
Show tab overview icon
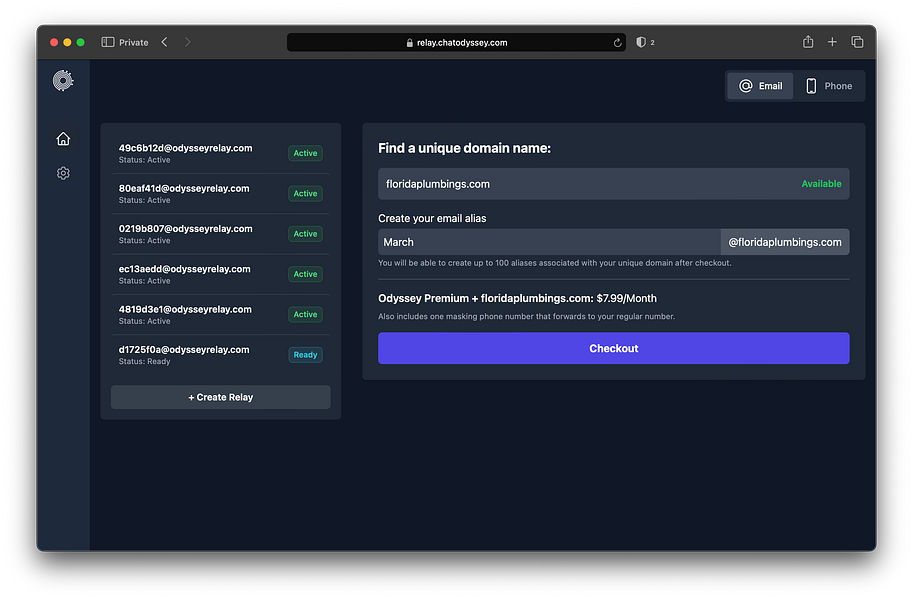857,42
